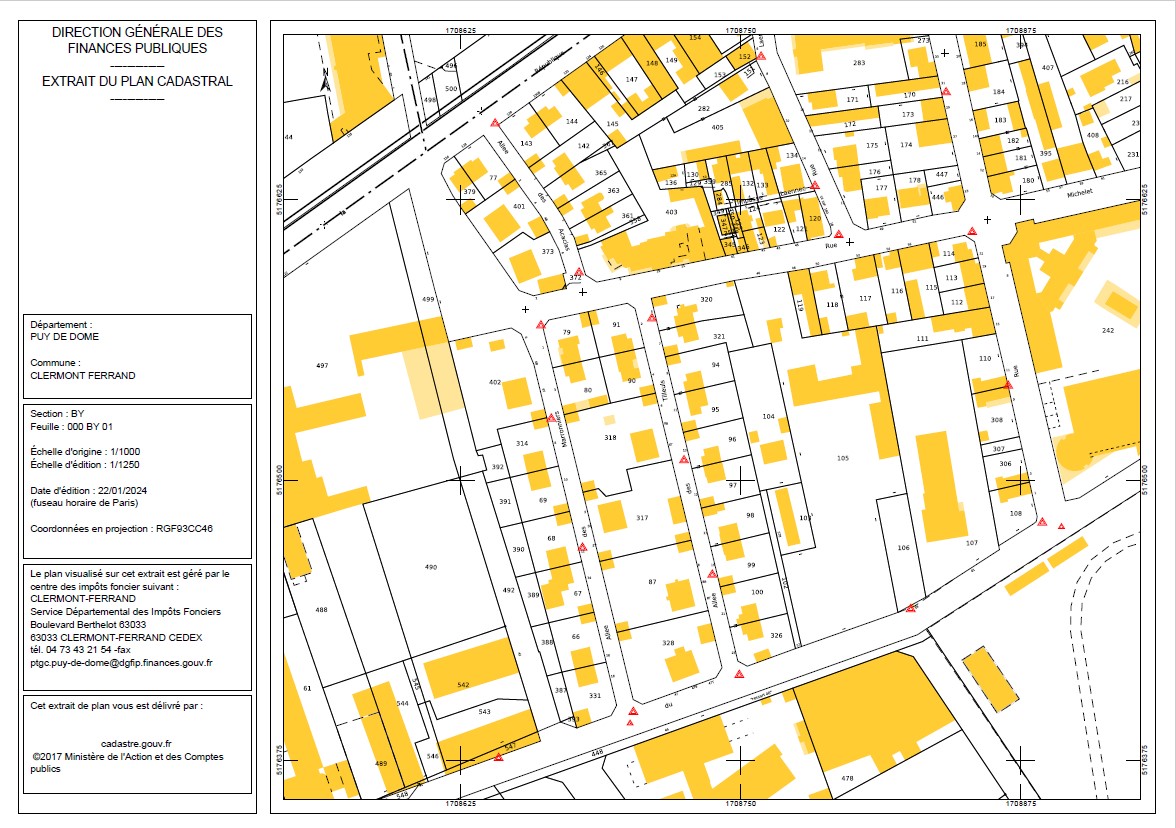Select "Coordonnées en projection : RGF93CC46"
1176x828 pixels.
(x=122, y=529)
